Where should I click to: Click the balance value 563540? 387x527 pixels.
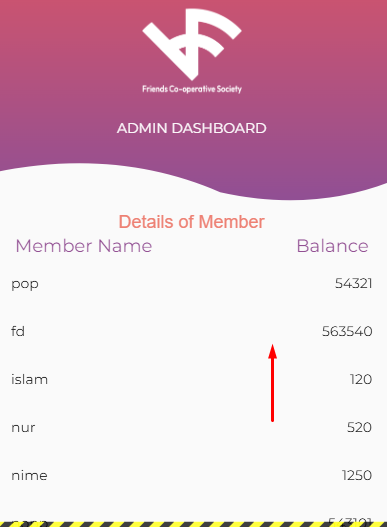point(347,331)
